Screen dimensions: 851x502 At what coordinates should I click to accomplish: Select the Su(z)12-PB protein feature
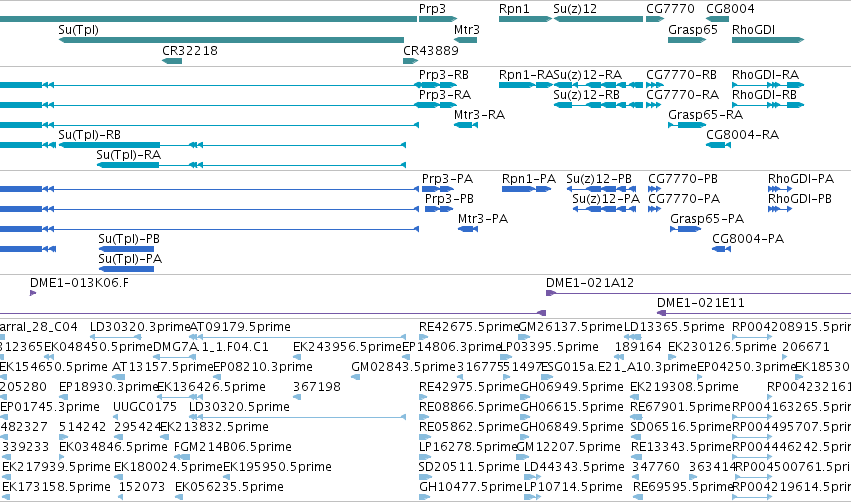(x=601, y=189)
